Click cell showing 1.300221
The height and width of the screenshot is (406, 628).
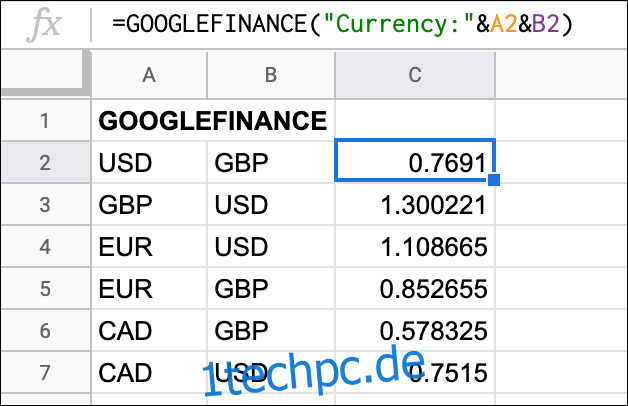click(415, 204)
